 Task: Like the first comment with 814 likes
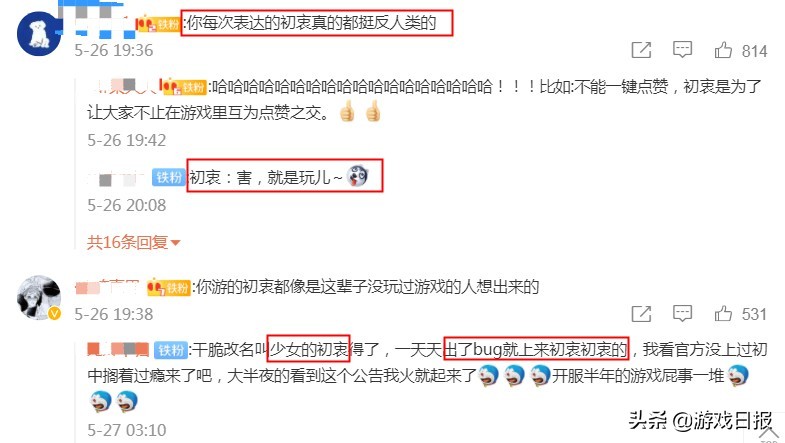click(x=723, y=50)
